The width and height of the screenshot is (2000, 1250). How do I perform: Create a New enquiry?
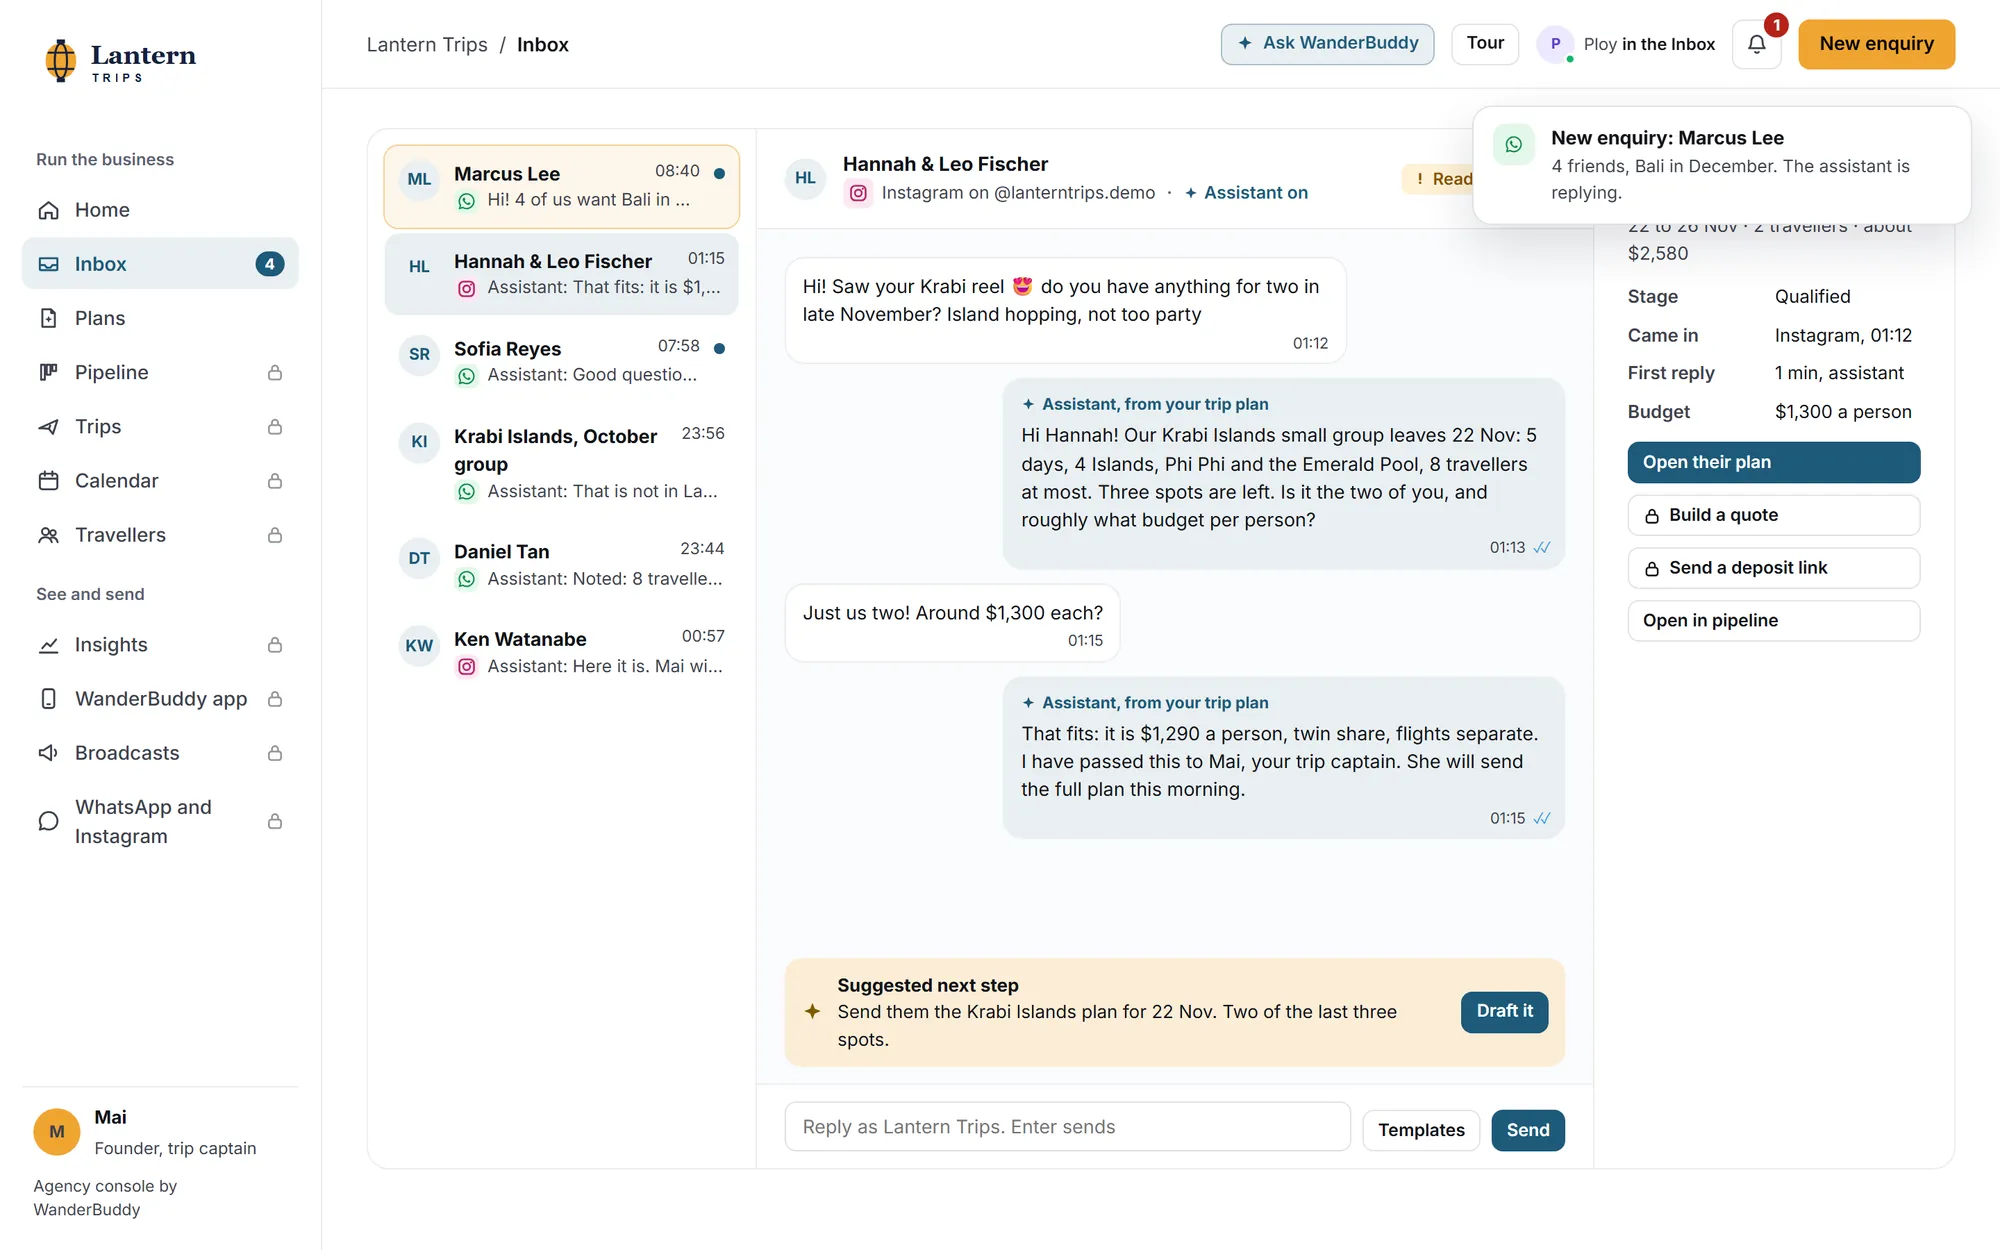pyautogui.click(x=1876, y=44)
